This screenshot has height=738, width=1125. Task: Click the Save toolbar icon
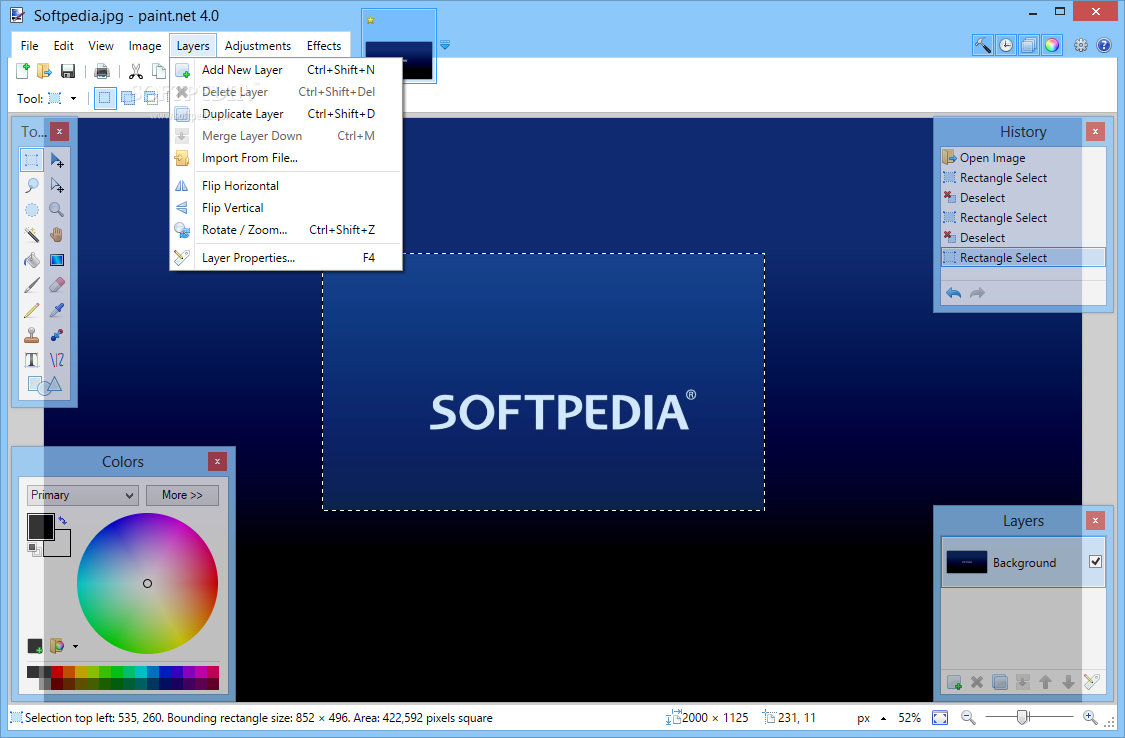[x=68, y=70]
